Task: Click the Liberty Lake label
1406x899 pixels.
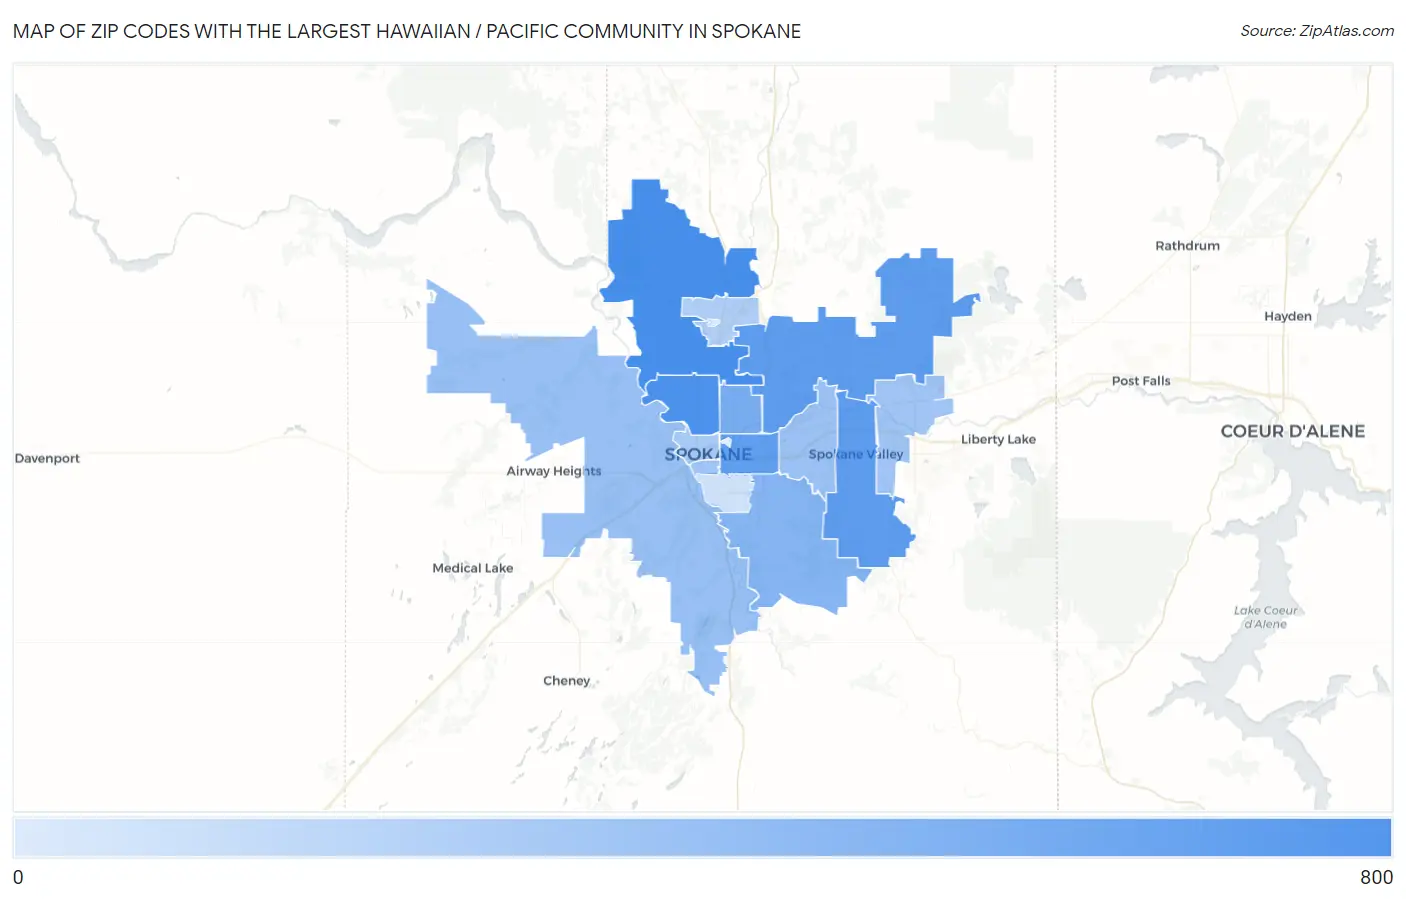Action: 998,439
